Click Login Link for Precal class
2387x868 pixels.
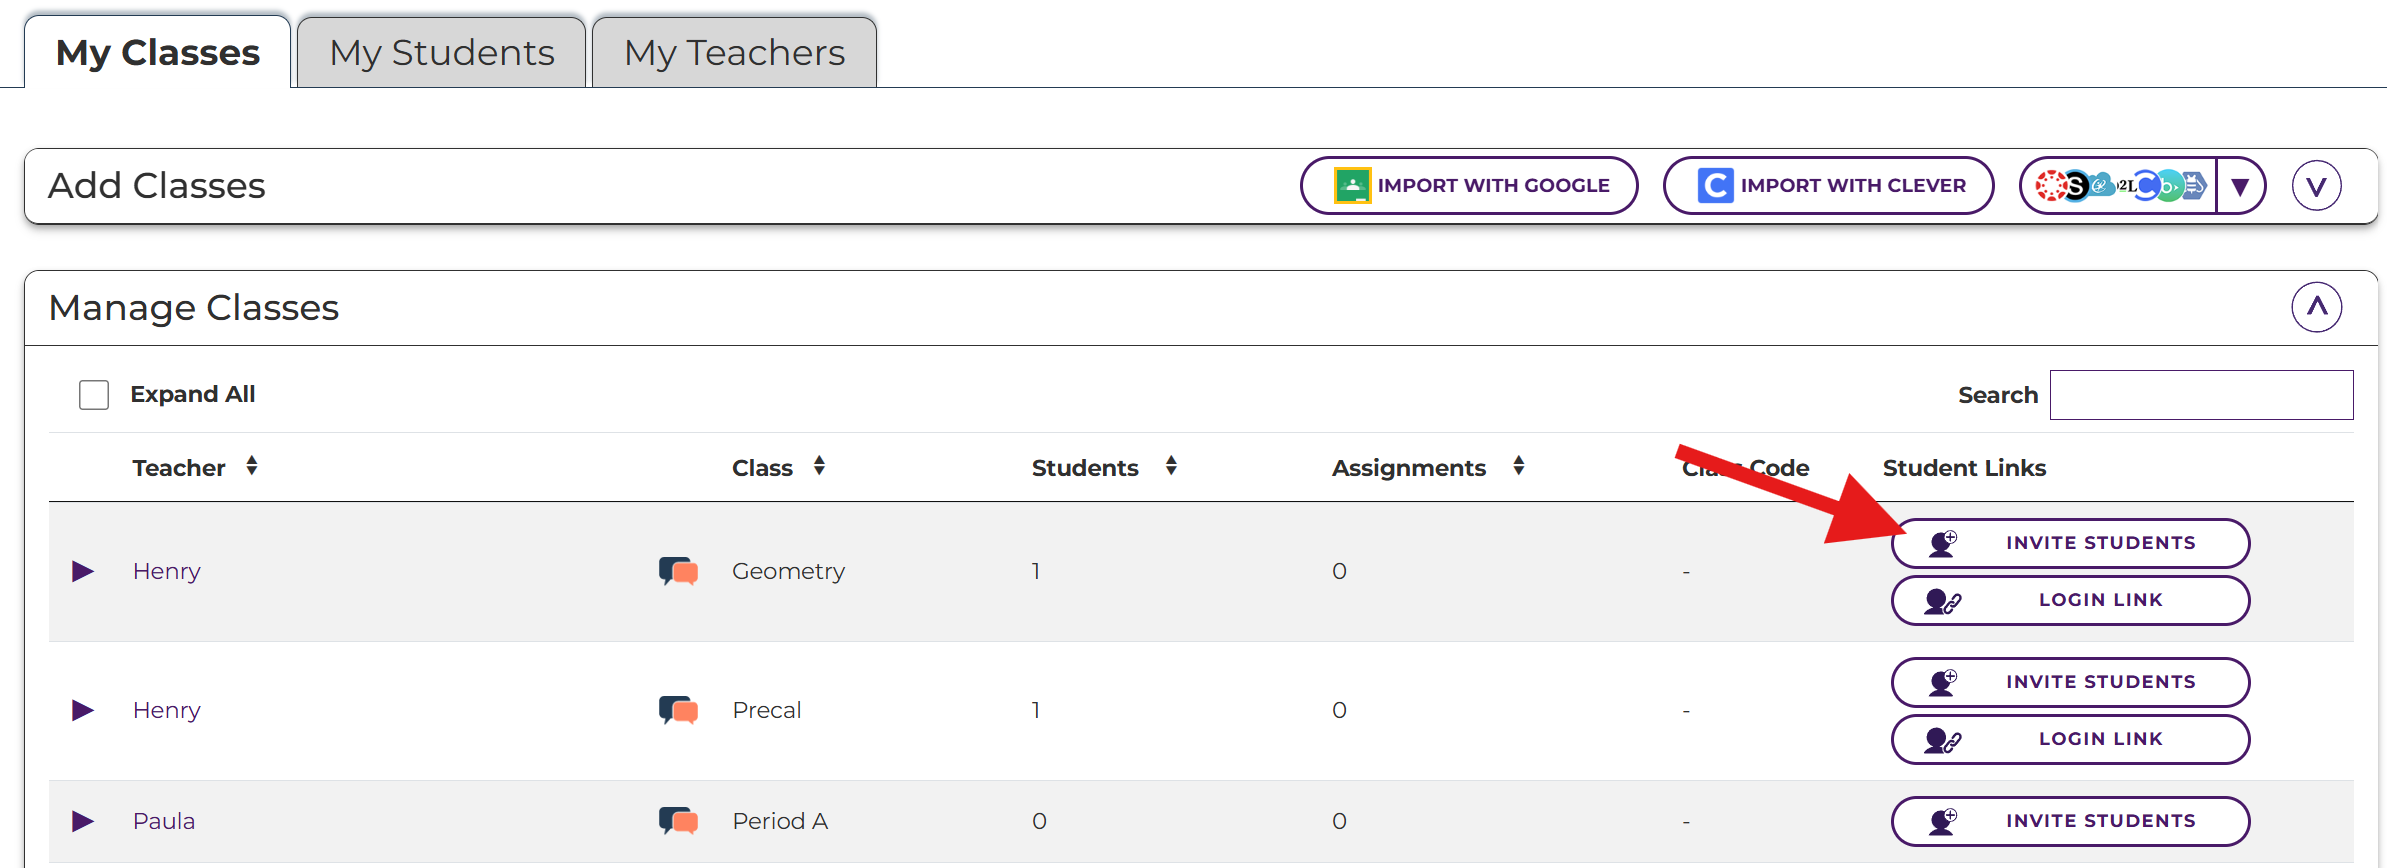pyautogui.click(x=2070, y=739)
